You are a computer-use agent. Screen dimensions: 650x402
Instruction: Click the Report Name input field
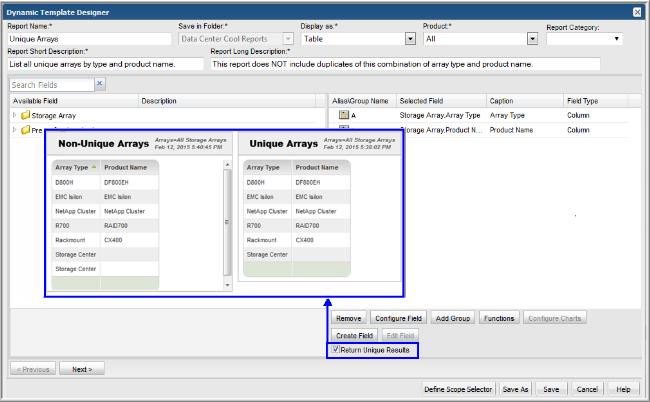[75, 39]
